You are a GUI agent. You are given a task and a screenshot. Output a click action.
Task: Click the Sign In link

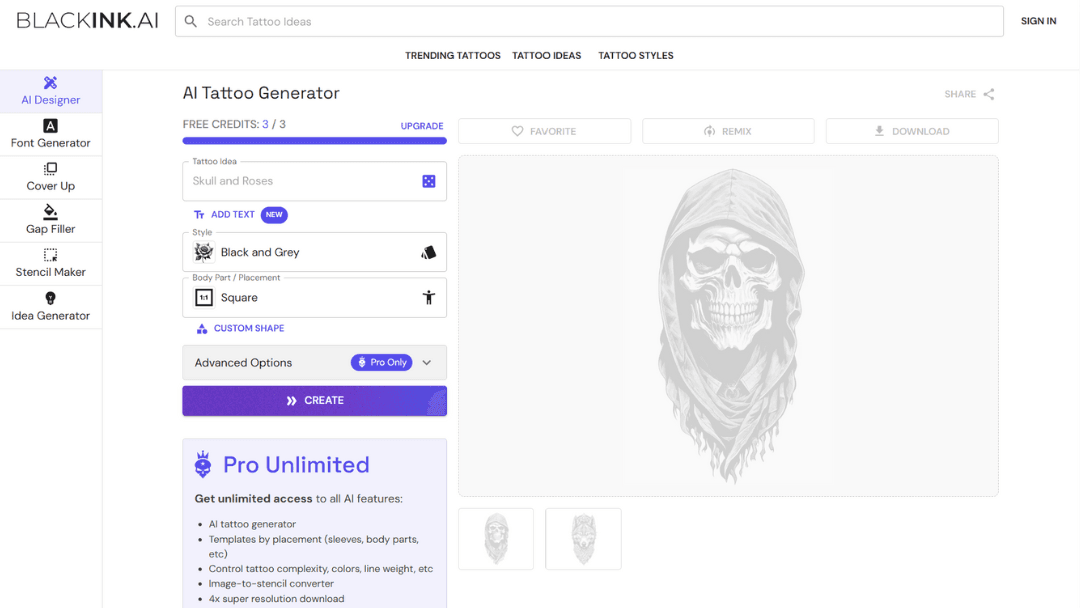[x=1038, y=21]
